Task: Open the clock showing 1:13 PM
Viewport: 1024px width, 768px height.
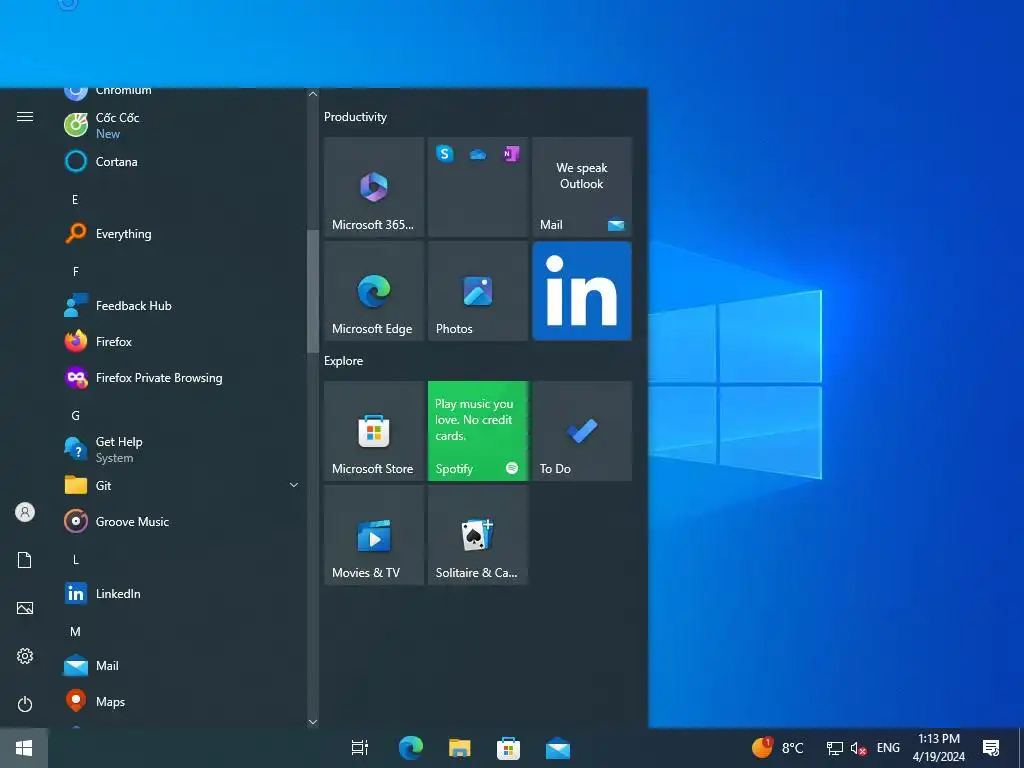Action: (x=939, y=748)
